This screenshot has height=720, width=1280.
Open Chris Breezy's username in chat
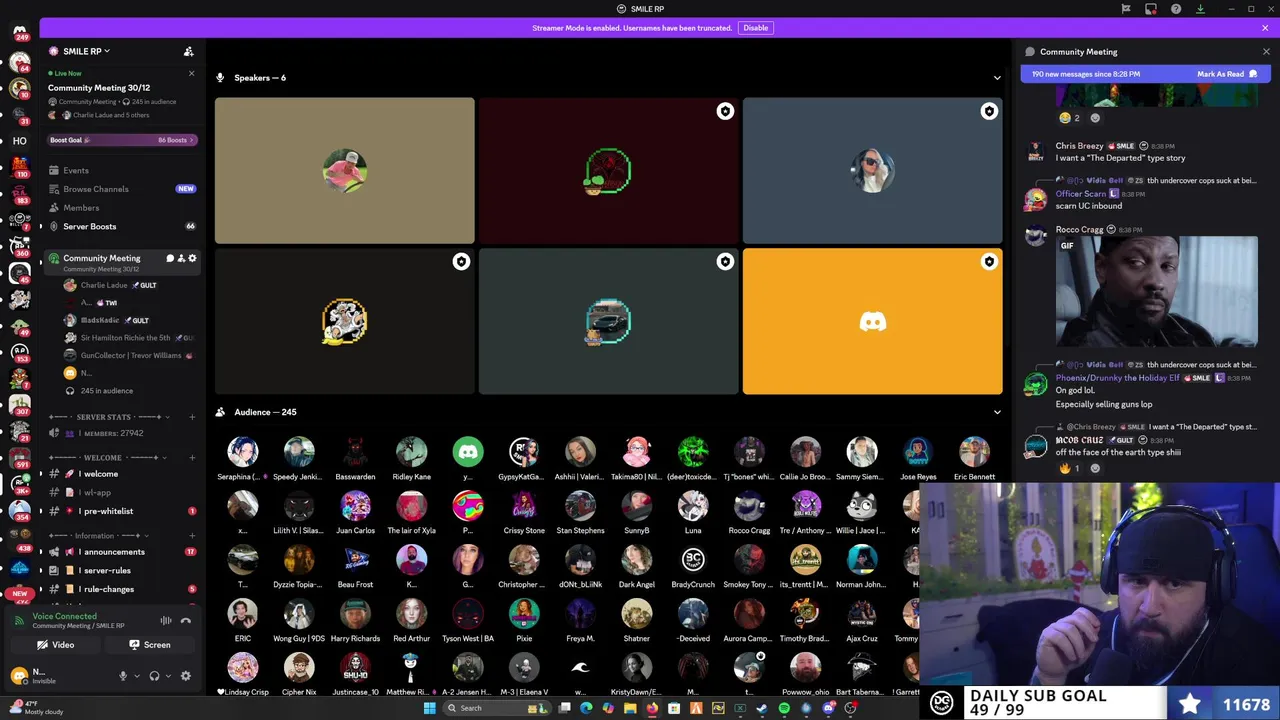coord(1079,146)
